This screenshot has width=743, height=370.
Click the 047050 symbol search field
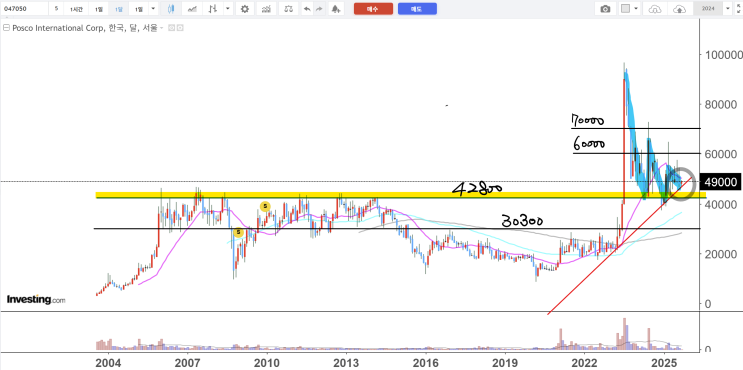(x=24, y=9)
